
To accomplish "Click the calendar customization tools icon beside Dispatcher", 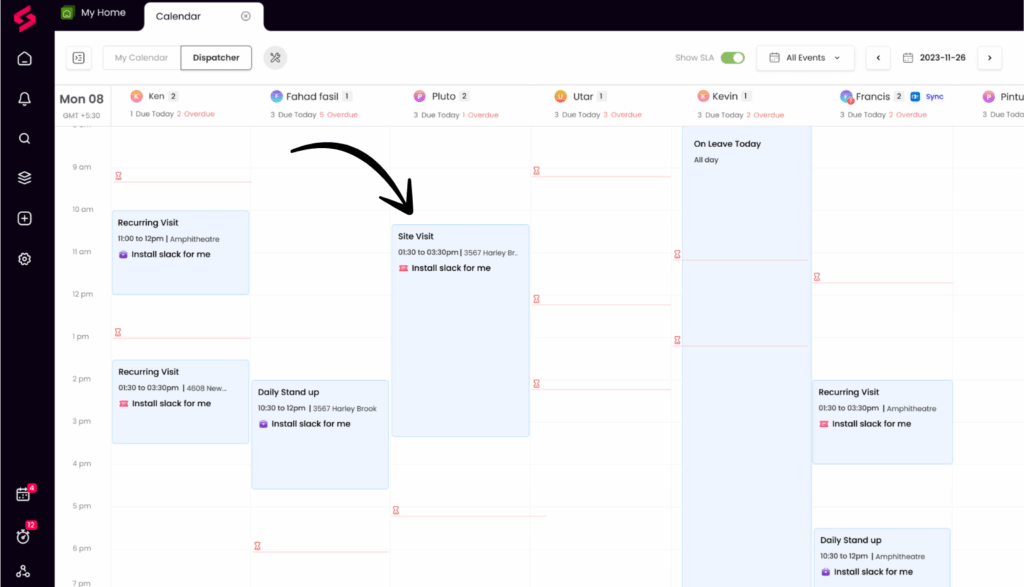I will point(275,57).
